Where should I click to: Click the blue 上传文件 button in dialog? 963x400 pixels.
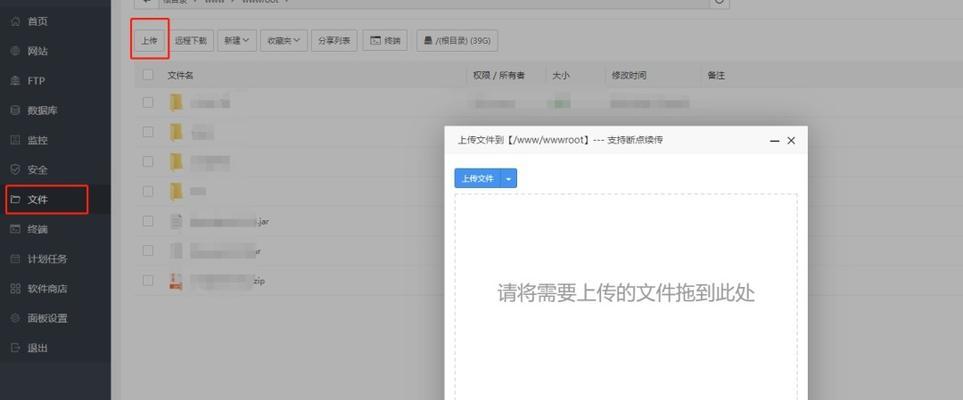pyautogui.click(x=478, y=178)
